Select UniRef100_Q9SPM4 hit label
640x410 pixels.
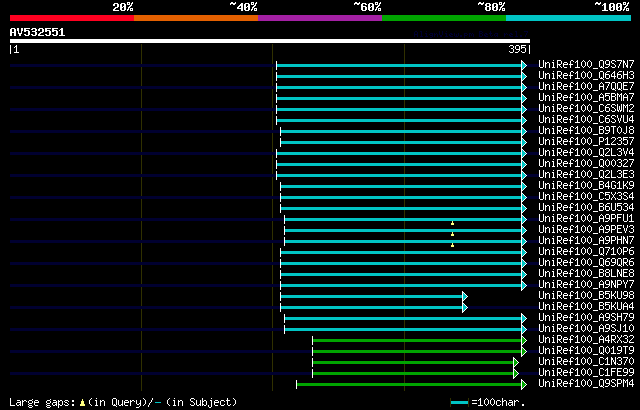coord(586,384)
